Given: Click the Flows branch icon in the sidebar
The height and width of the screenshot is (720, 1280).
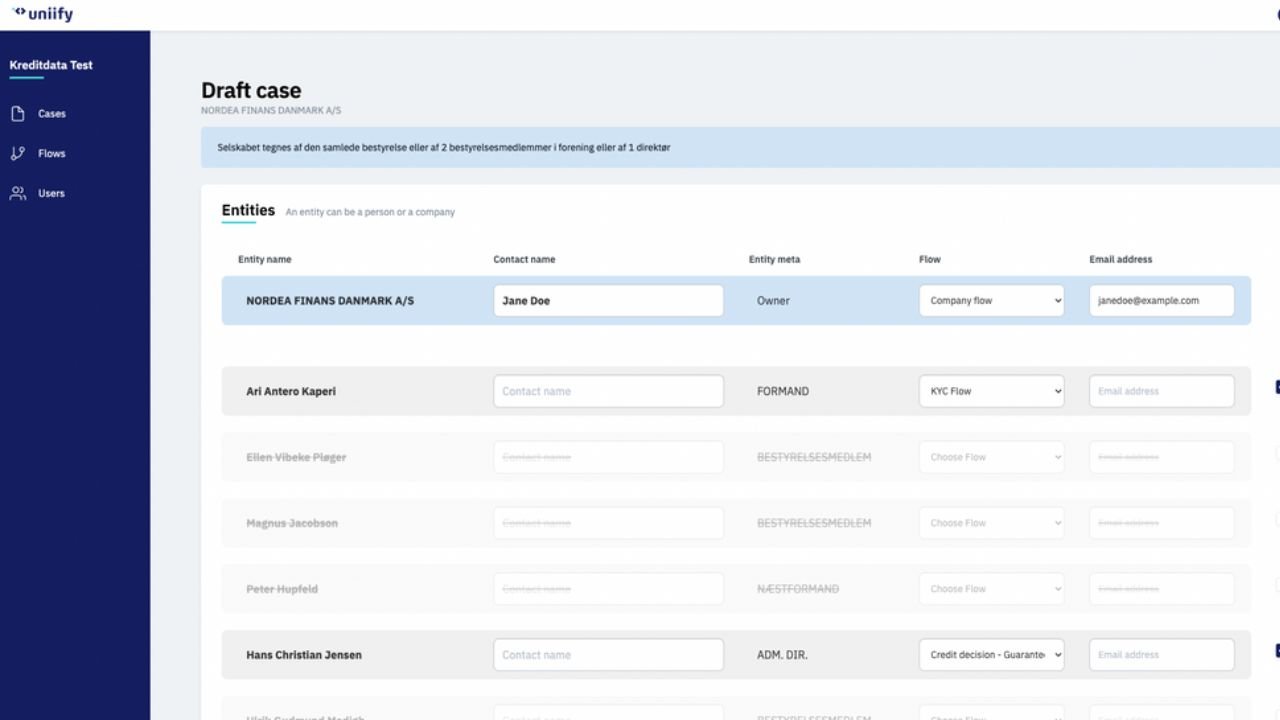Looking at the screenshot, I should (18, 153).
